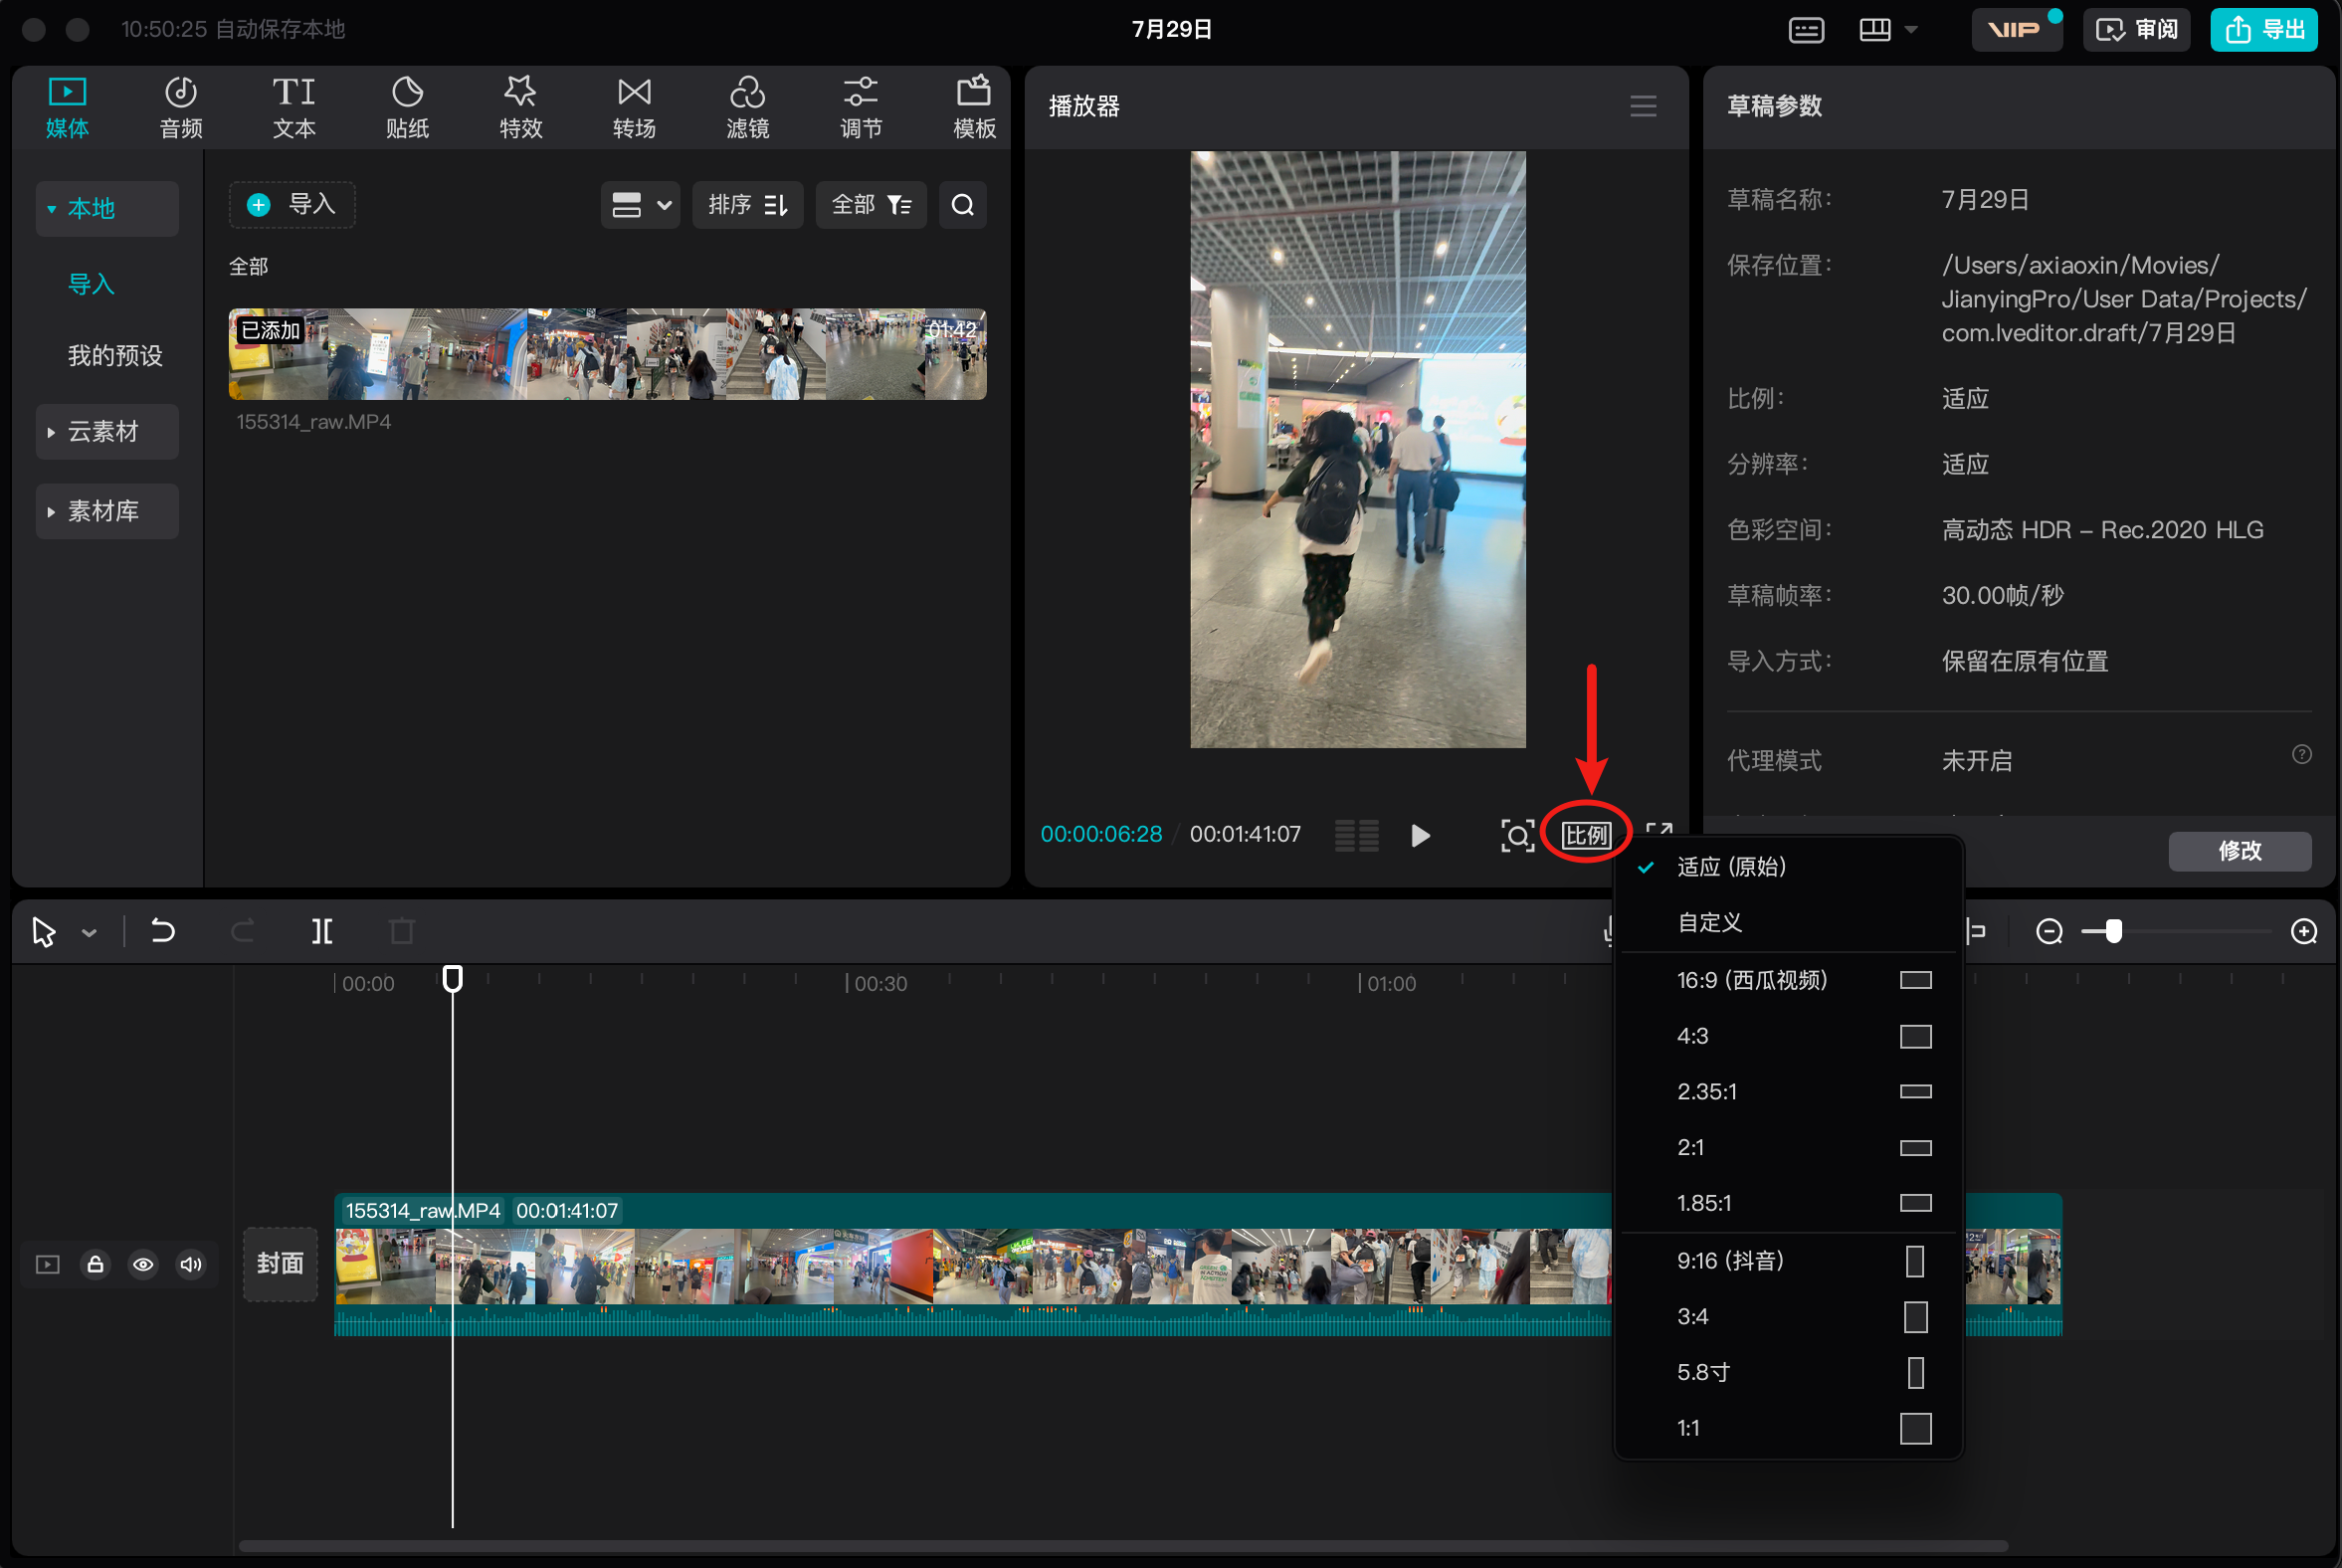2342x1568 pixels.
Task: Toggle fullscreen player preview
Action: (1659, 830)
